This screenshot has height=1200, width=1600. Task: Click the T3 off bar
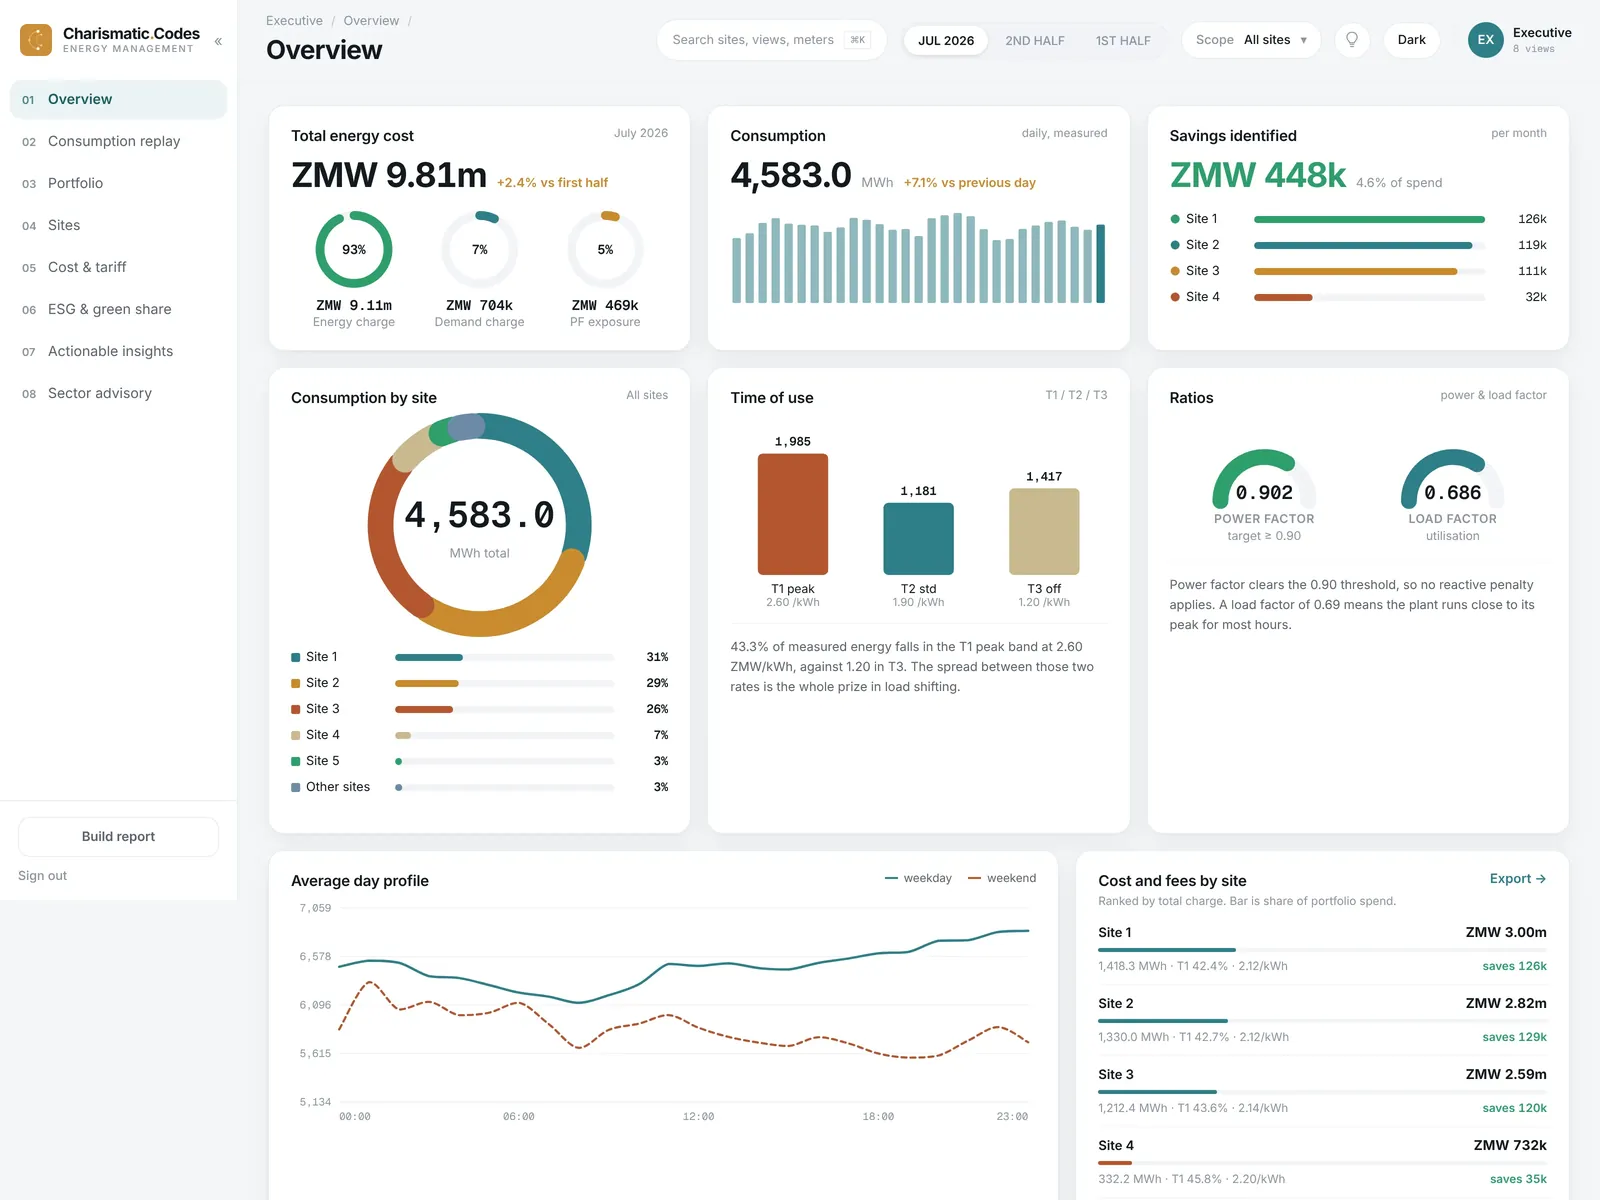click(x=1044, y=531)
